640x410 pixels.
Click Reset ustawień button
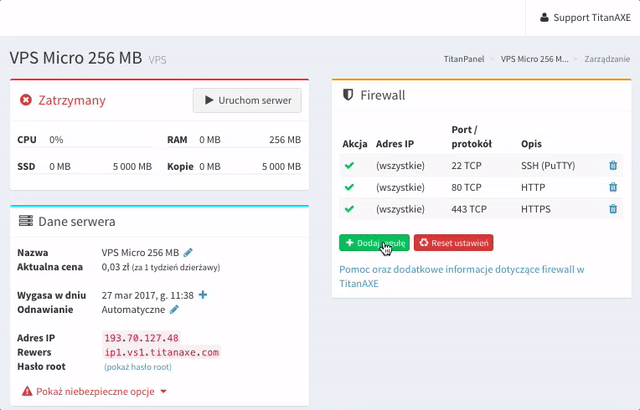click(453, 243)
